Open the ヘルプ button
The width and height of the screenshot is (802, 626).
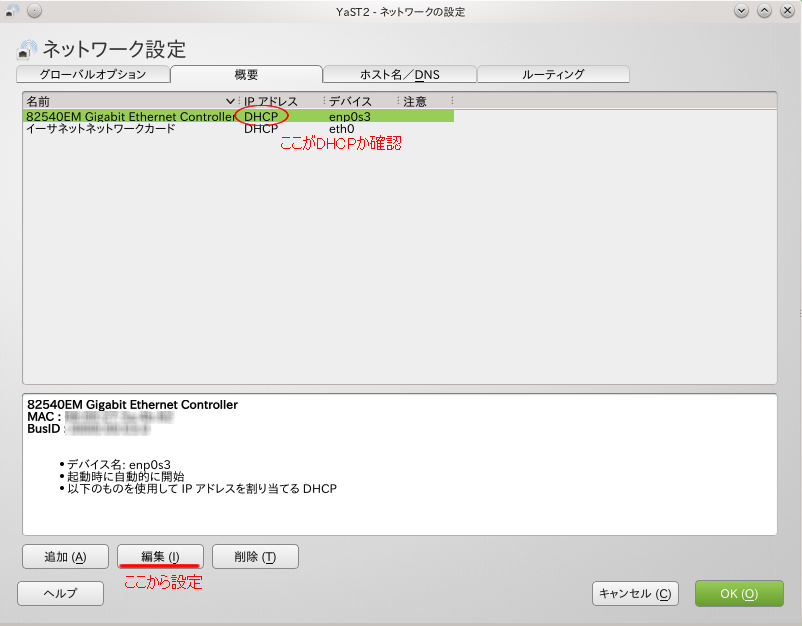[x=60, y=593]
